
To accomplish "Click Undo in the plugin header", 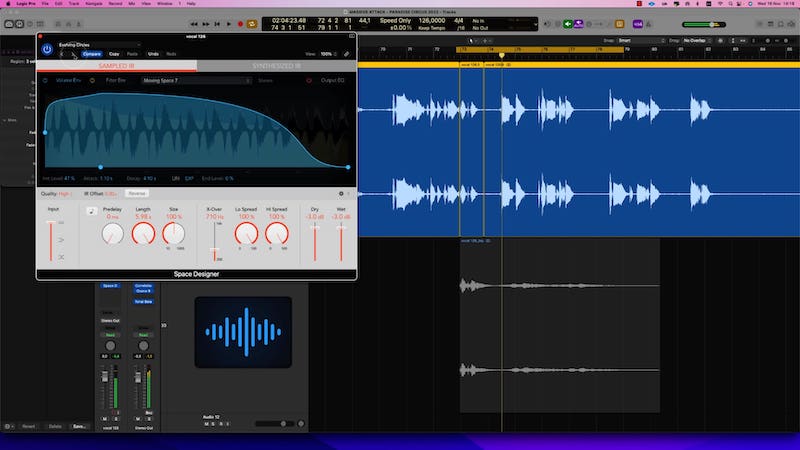I will [x=153, y=54].
